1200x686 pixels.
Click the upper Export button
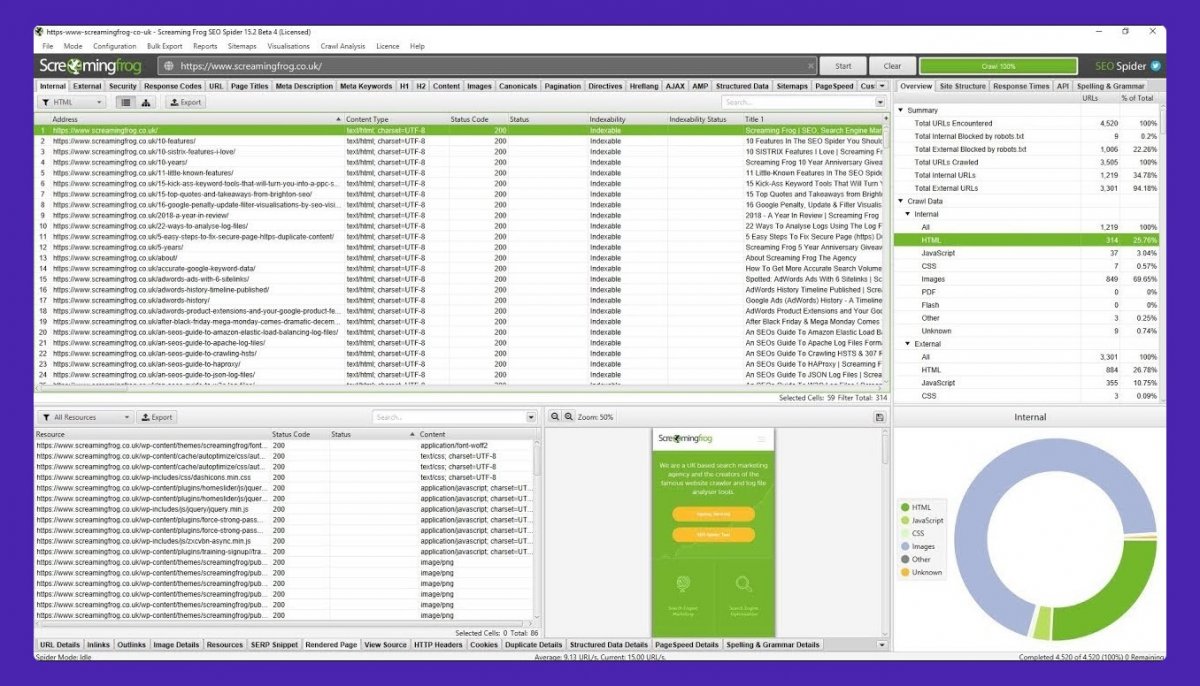[x=185, y=102]
